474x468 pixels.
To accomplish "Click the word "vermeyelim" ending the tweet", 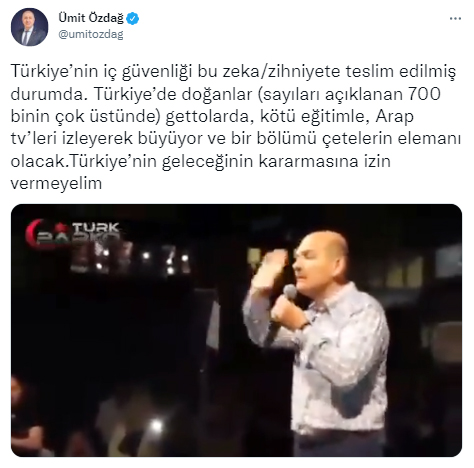I will click(56, 183).
